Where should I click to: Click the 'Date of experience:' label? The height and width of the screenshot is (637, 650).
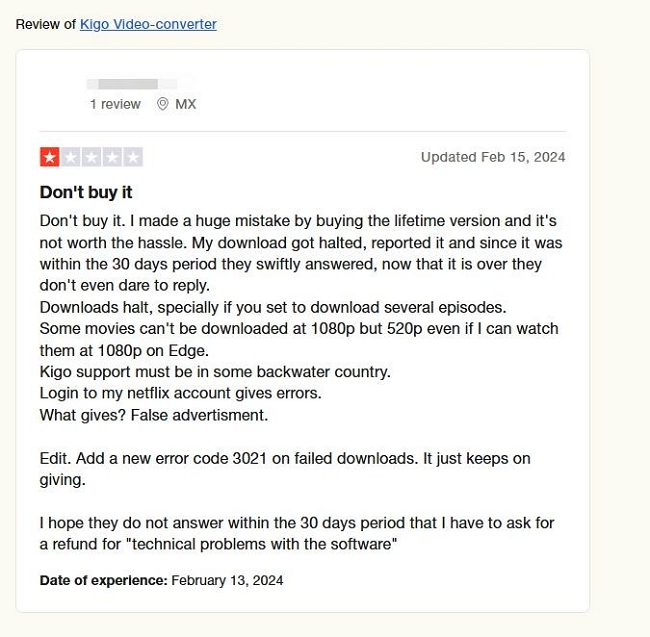pyautogui.click(x=104, y=580)
